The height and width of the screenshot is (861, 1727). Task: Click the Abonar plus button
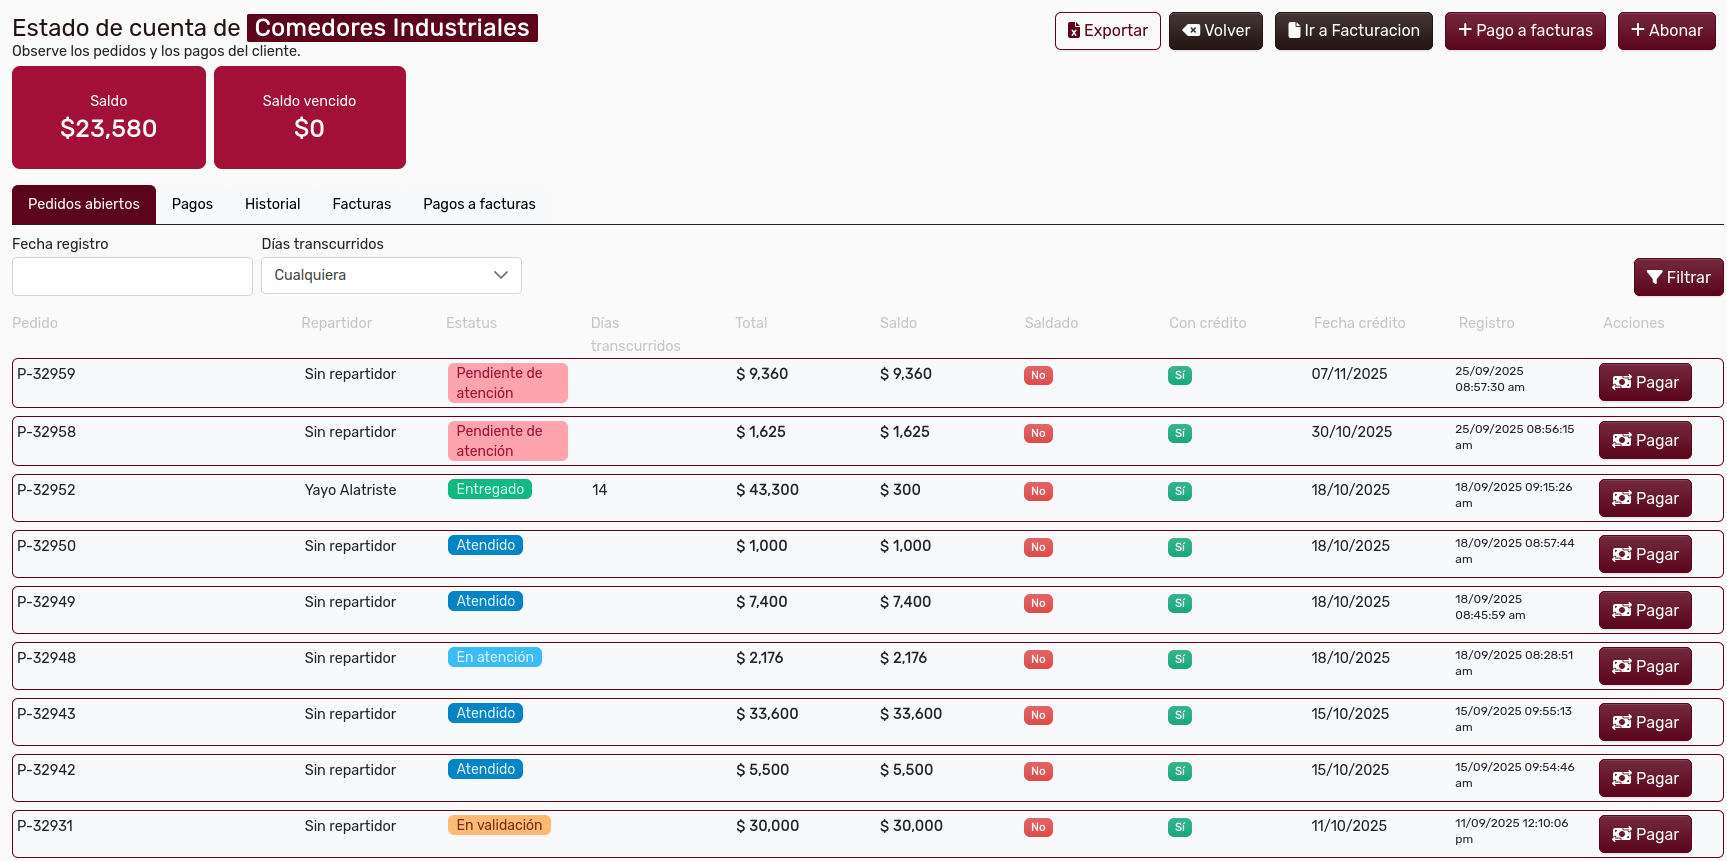(1666, 31)
